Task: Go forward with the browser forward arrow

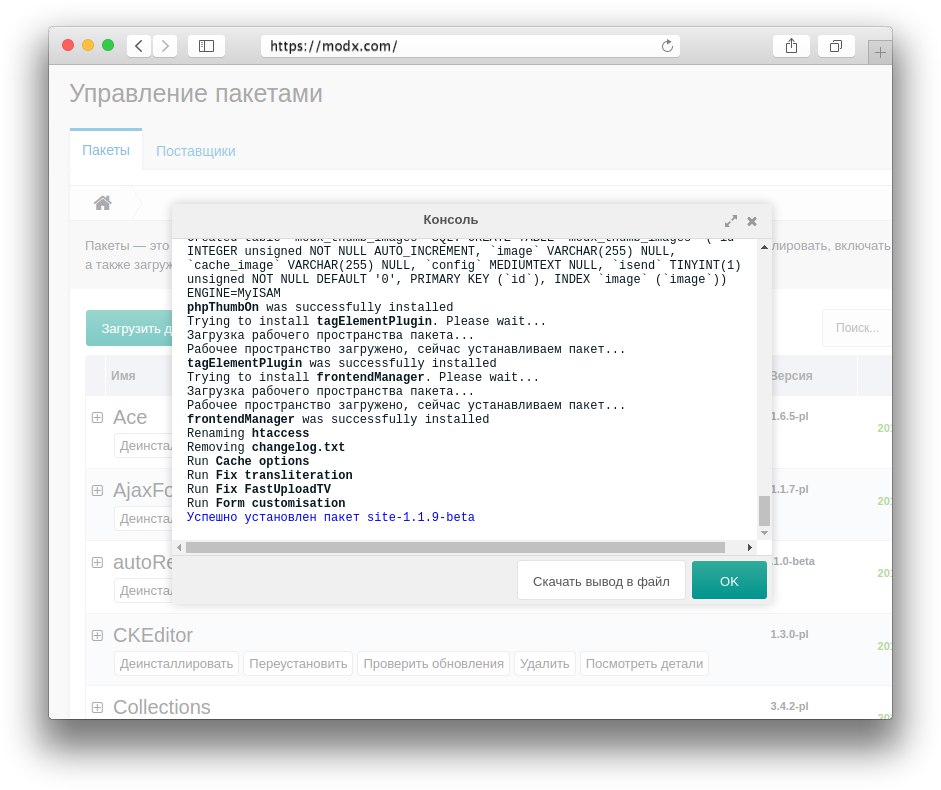Action: pos(165,46)
